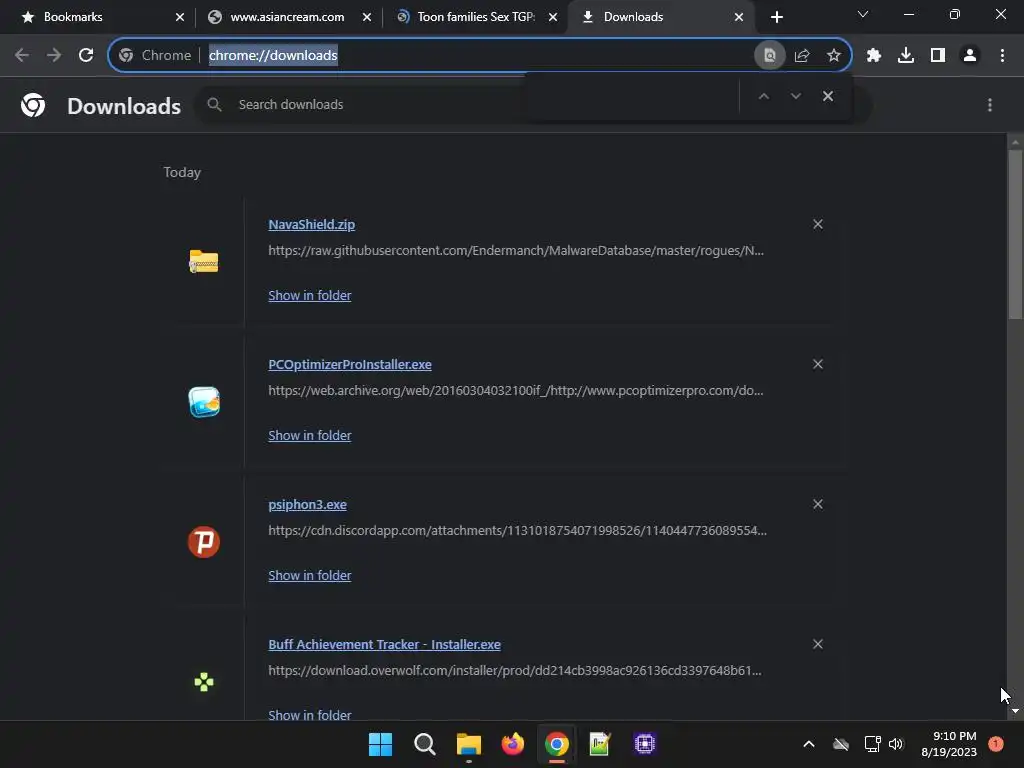Click the scrollbar down arrow
Screen dimensions: 1024x768
(x=1015, y=711)
